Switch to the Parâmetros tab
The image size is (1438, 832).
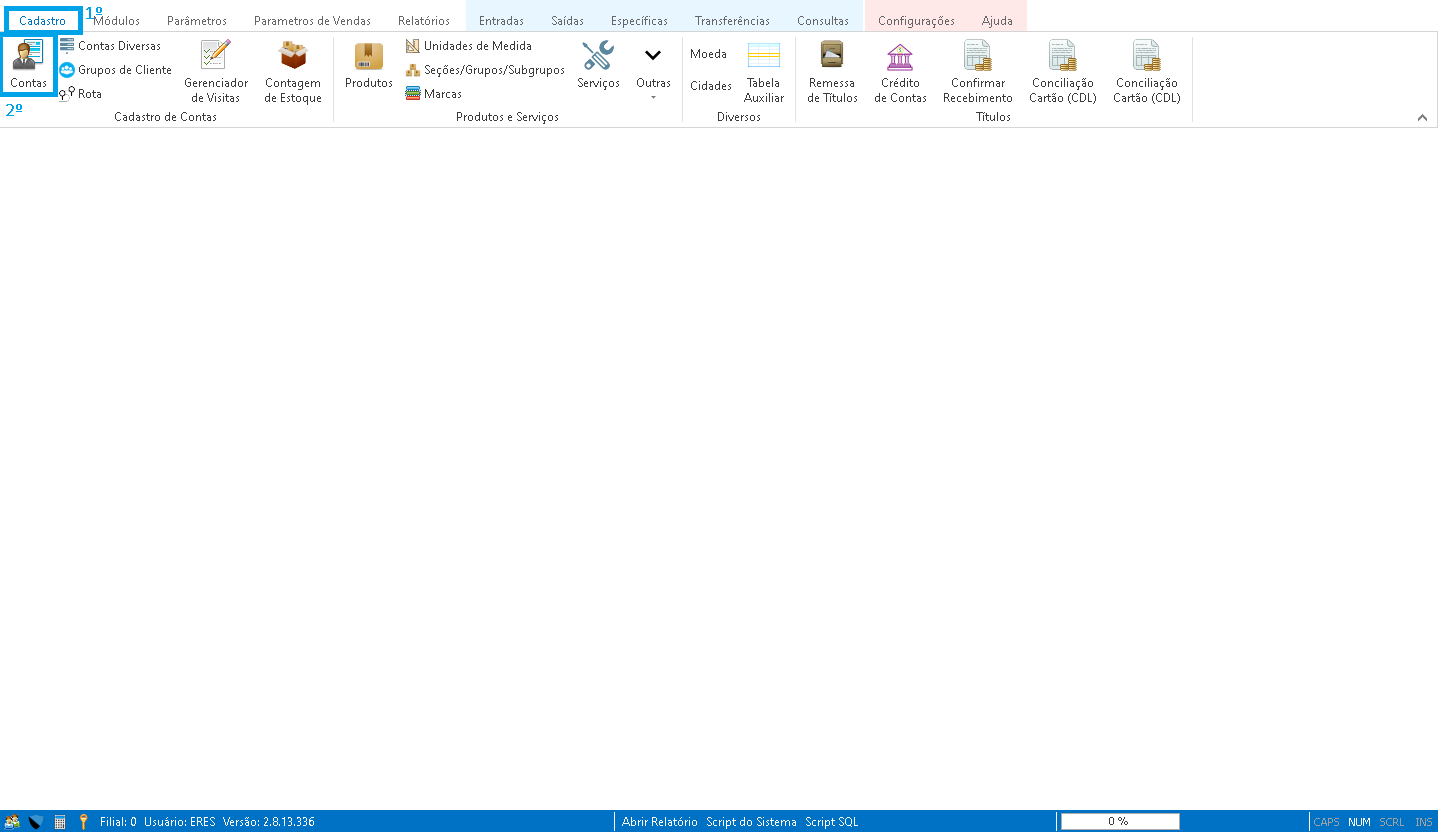pos(197,21)
